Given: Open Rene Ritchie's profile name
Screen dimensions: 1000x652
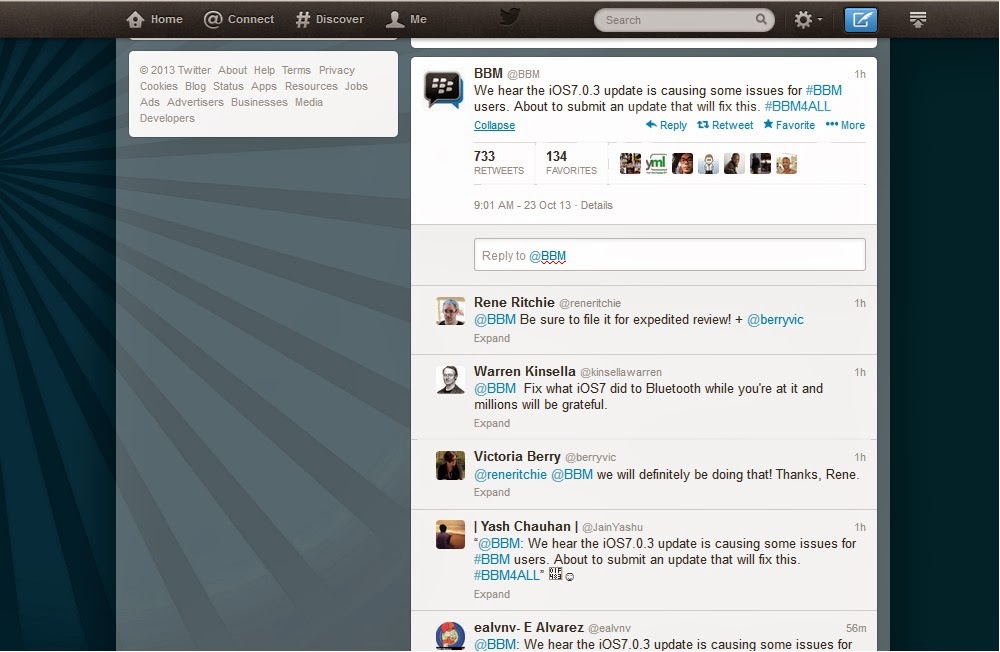Looking at the screenshot, I should 514,302.
